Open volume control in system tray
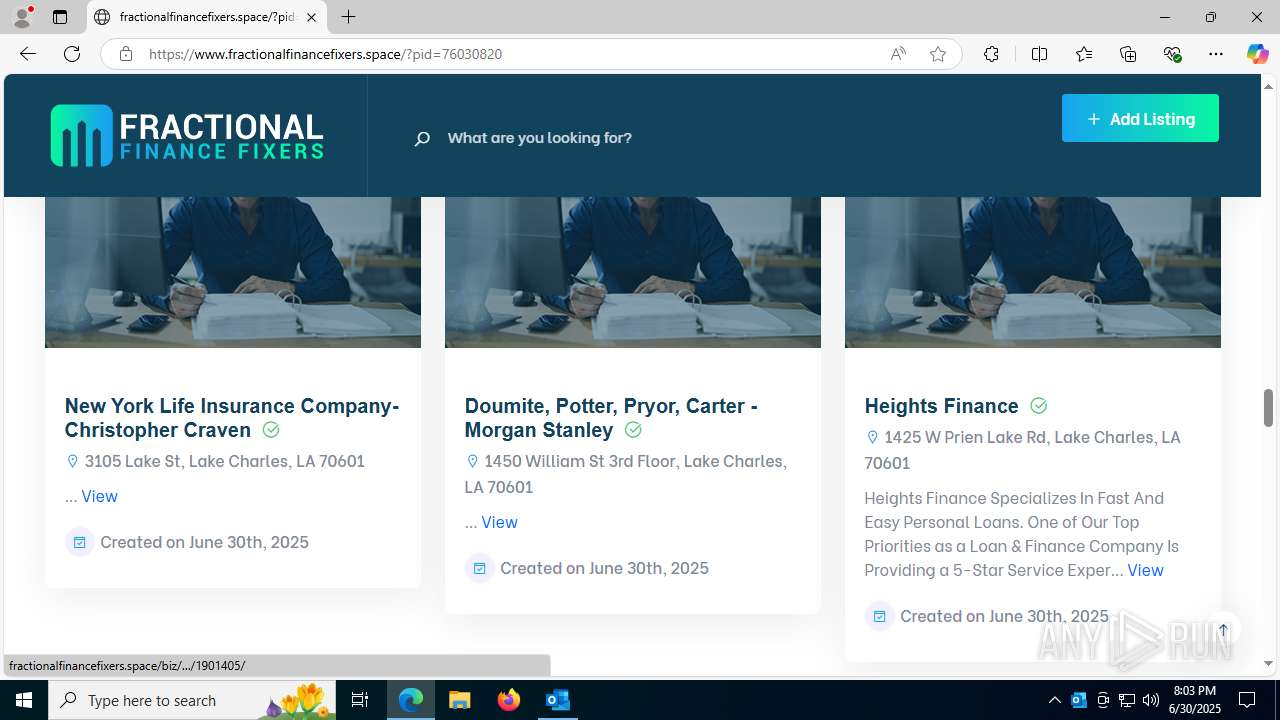1280x720 pixels. pos(1151,700)
